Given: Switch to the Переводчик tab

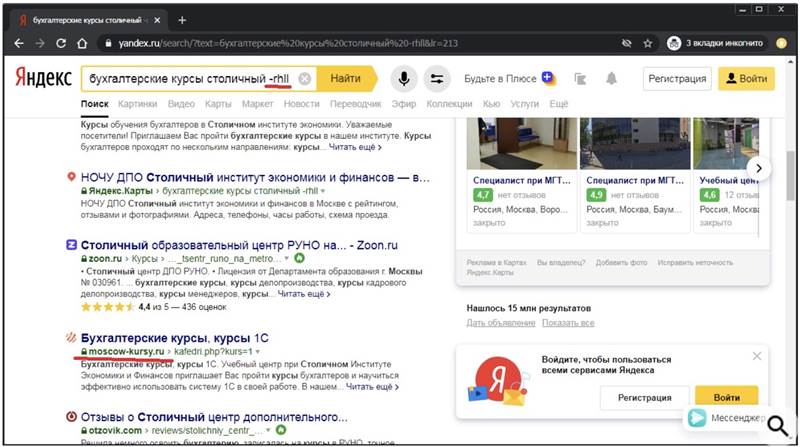Looking at the screenshot, I should [x=356, y=104].
